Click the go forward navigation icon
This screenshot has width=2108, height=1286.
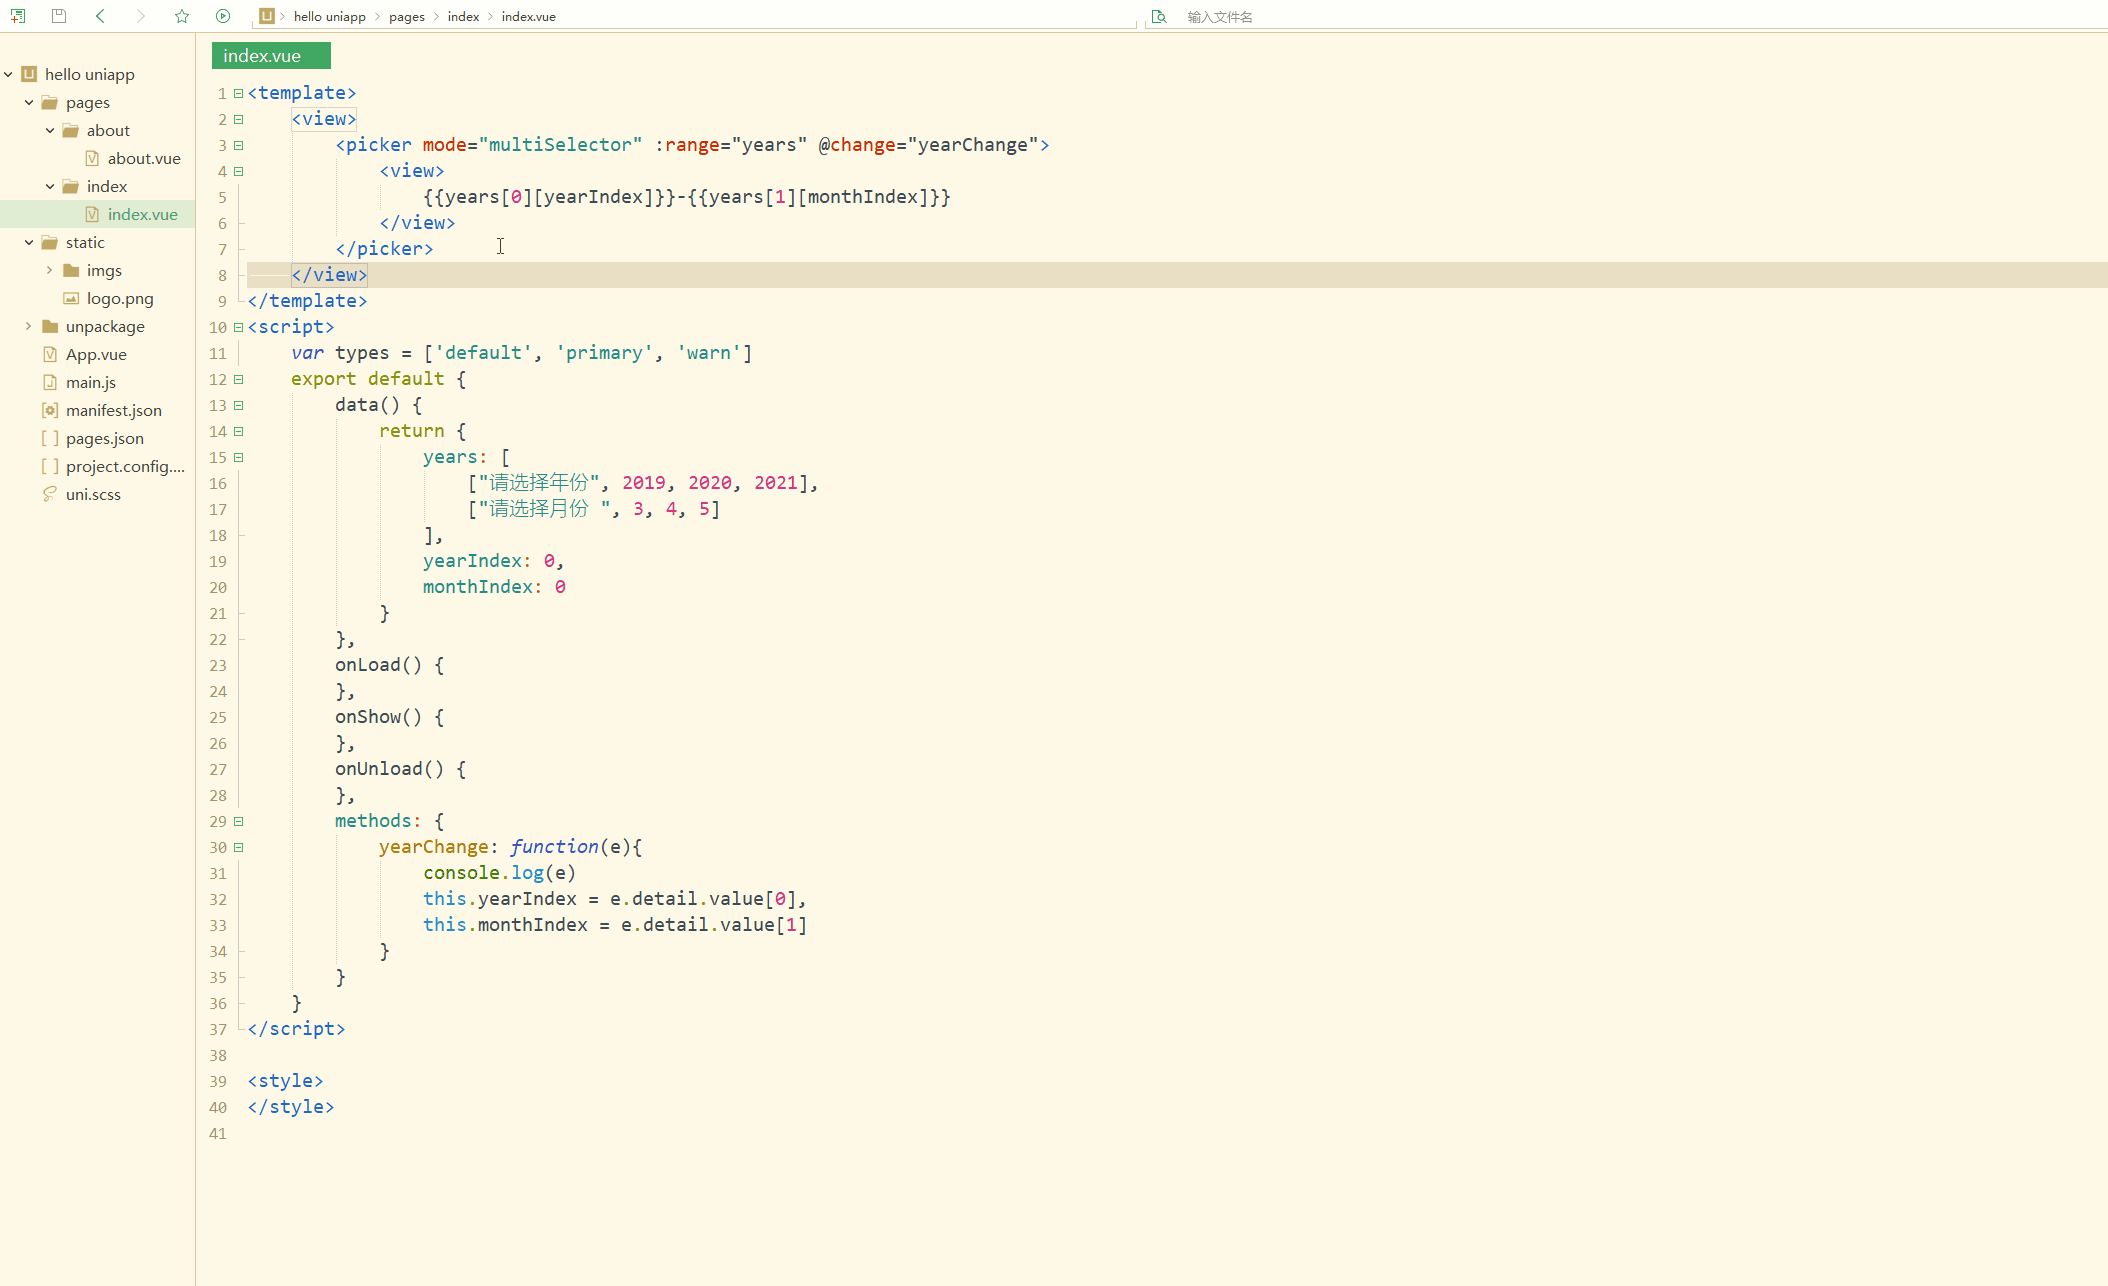140,15
